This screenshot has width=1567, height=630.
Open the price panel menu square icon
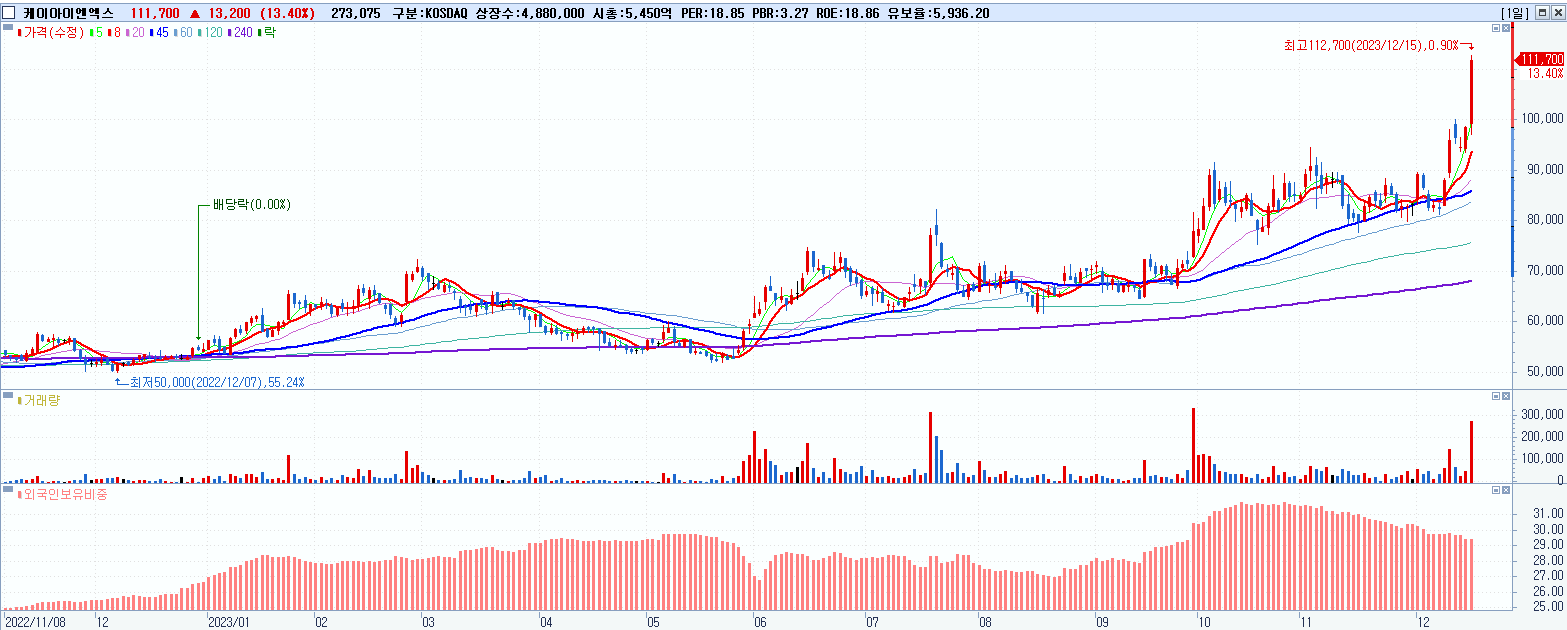[x=8, y=29]
